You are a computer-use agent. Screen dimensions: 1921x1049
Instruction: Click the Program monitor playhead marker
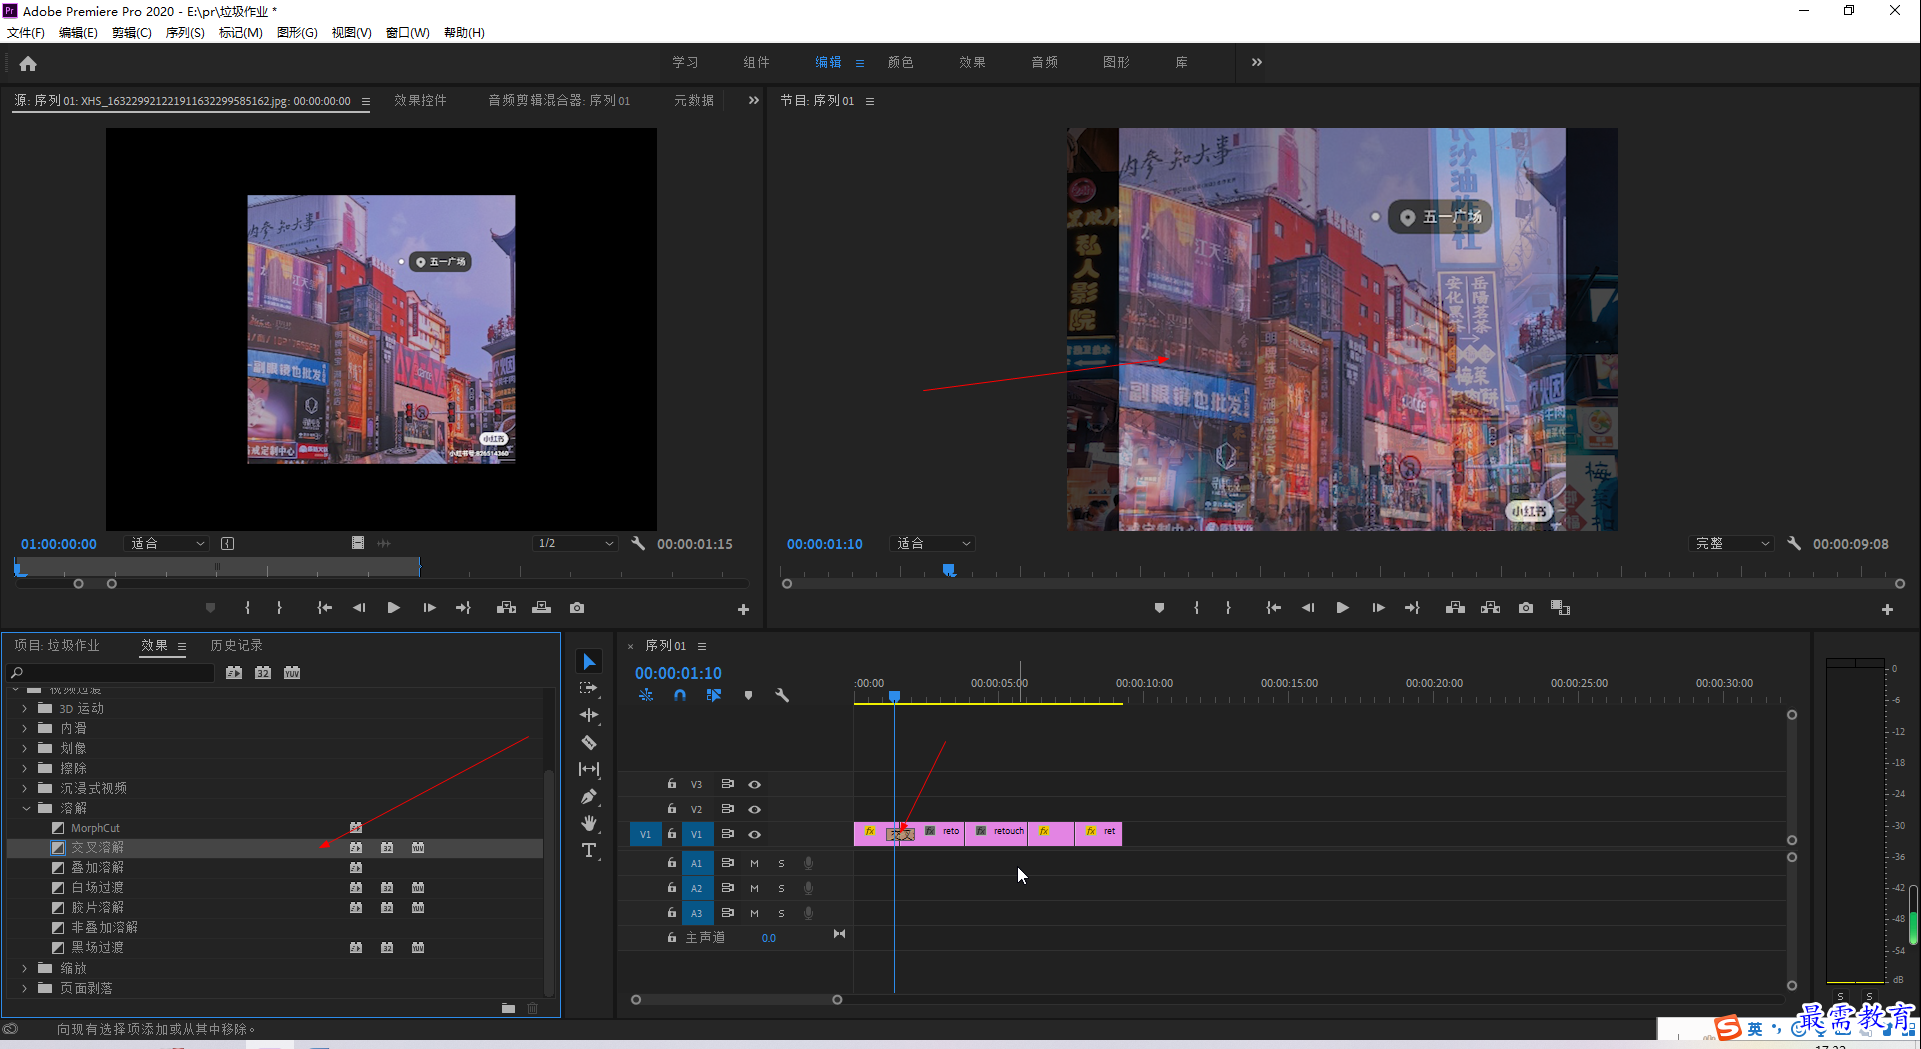tap(949, 570)
